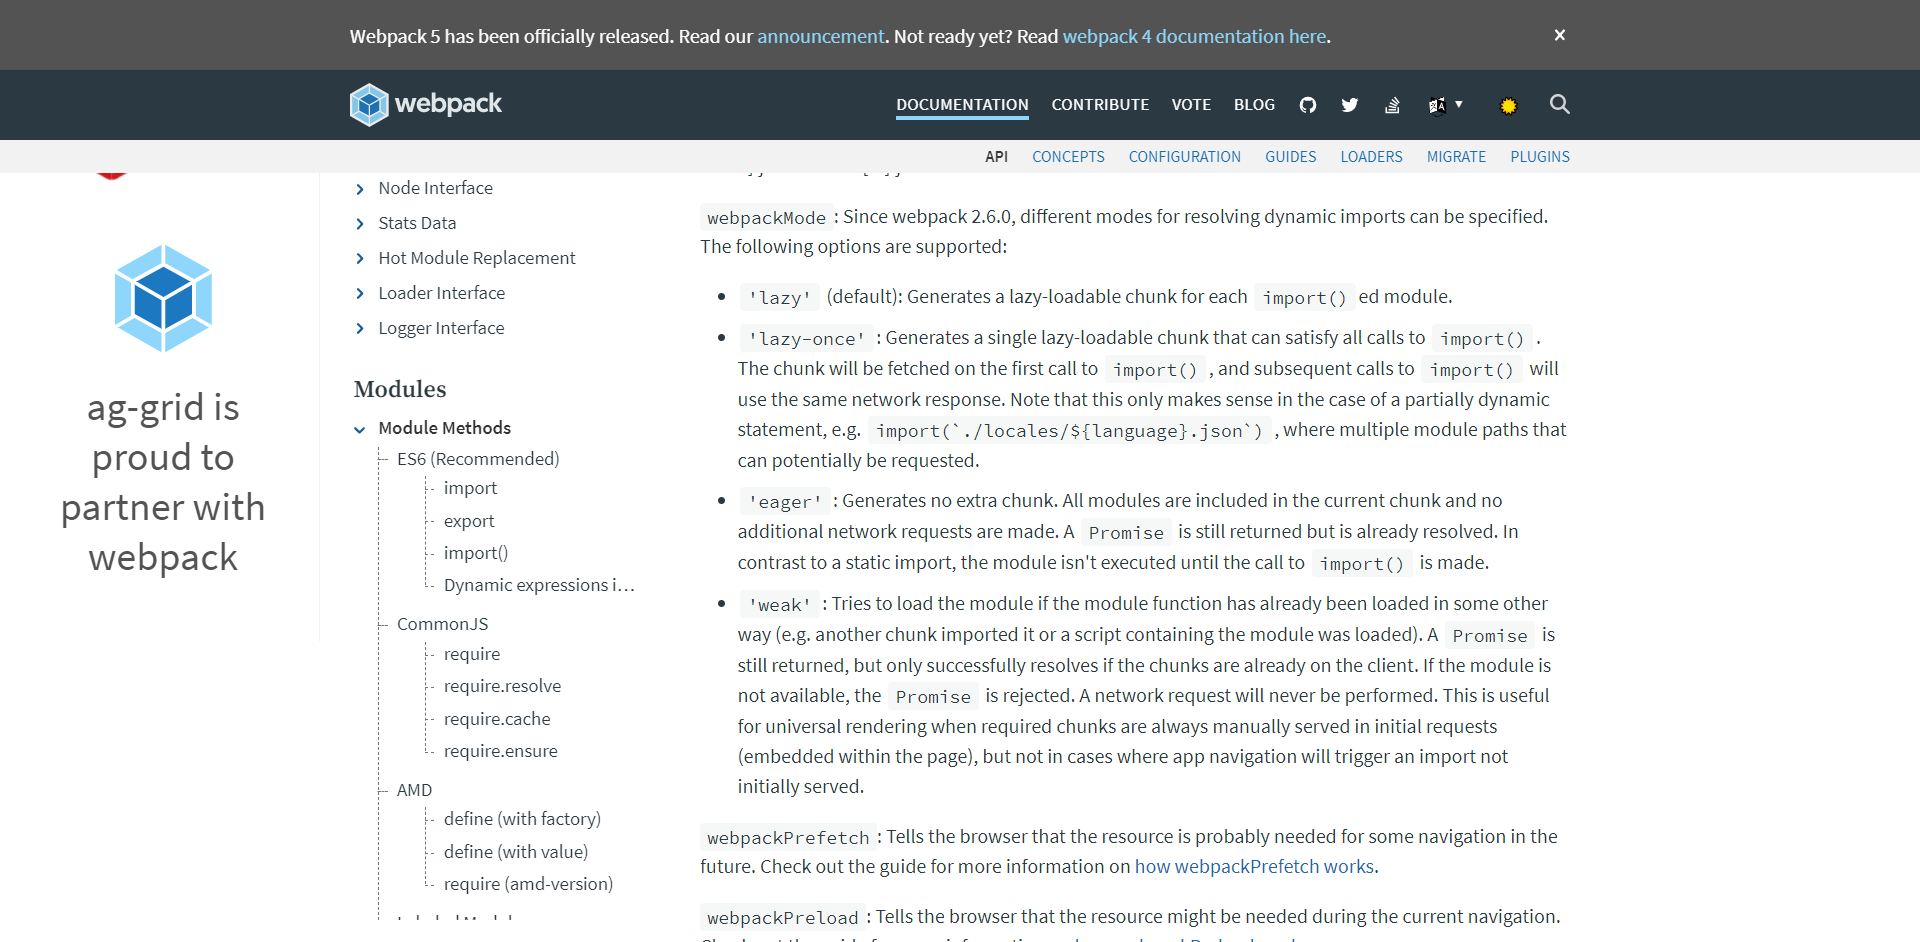Jump to the require anchor
This screenshot has width=1920, height=942.
(x=472, y=654)
